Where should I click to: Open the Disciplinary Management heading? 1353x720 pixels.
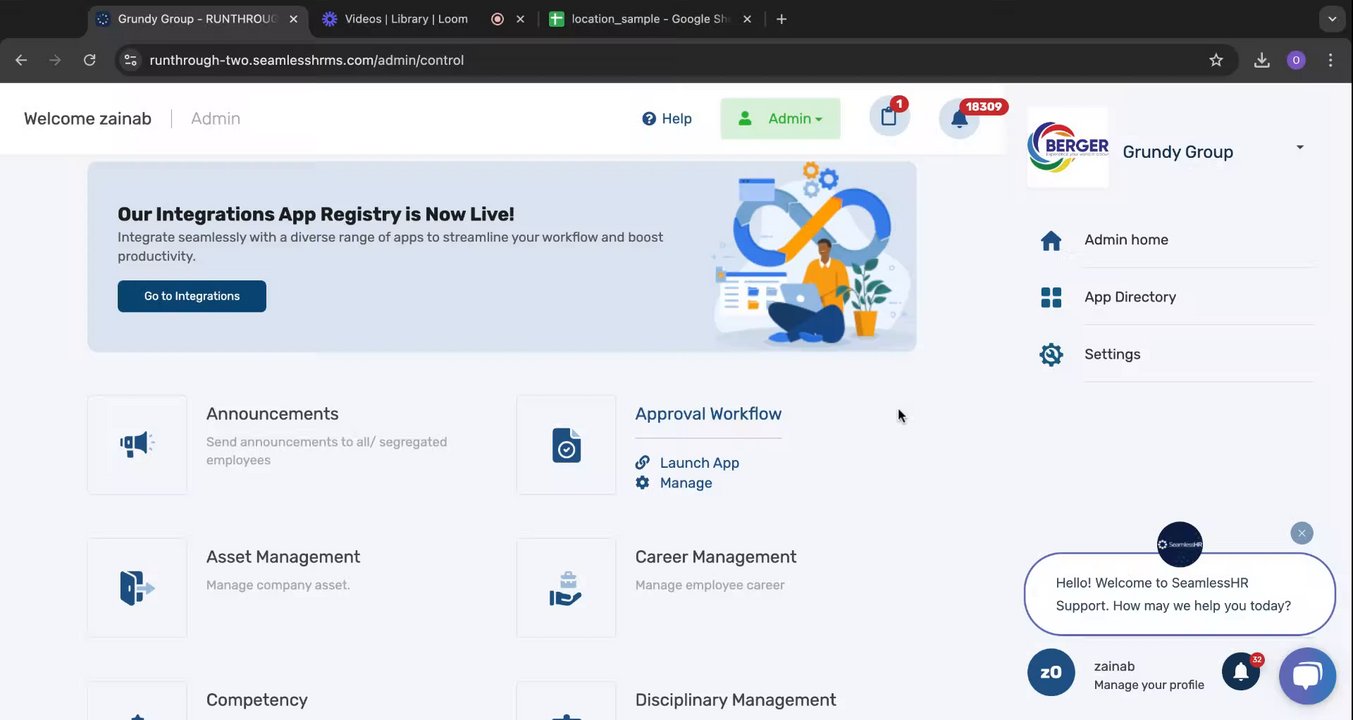coord(735,700)
